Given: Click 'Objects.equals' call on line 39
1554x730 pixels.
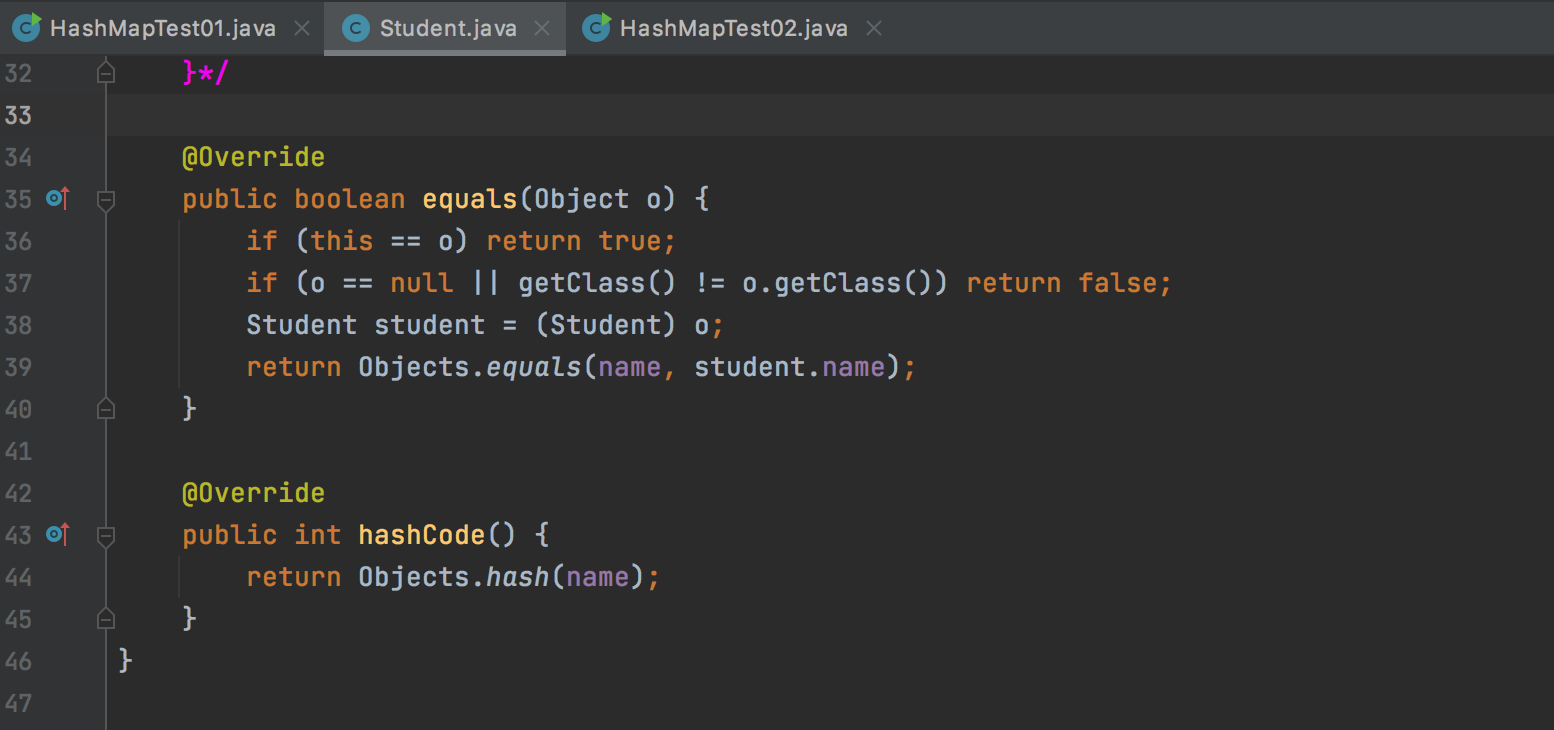Looking at the screenshot, I should coord(470,367).
